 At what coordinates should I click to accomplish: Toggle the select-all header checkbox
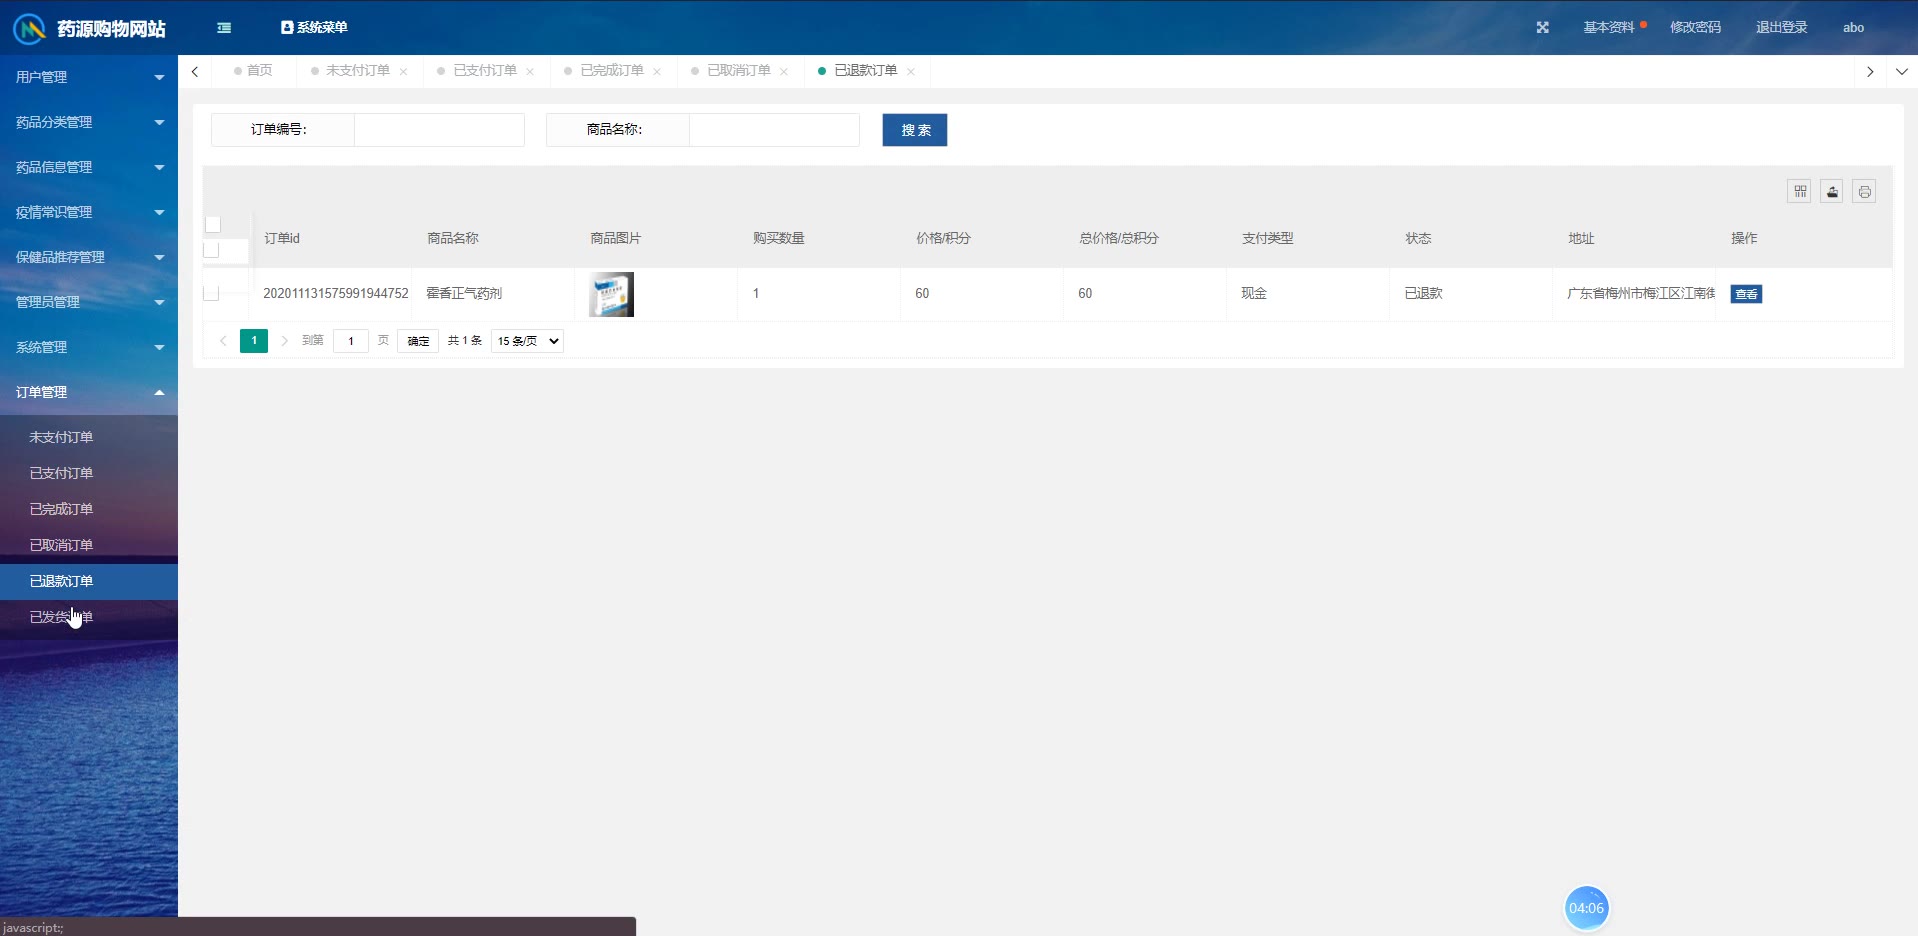pos(212,225)
